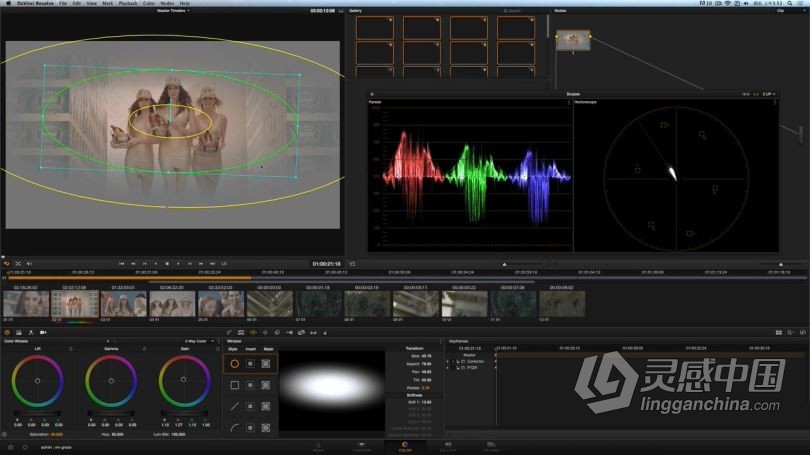Toggle invert for the circular window
The image size is (810, 455).
tap(250, 364)
